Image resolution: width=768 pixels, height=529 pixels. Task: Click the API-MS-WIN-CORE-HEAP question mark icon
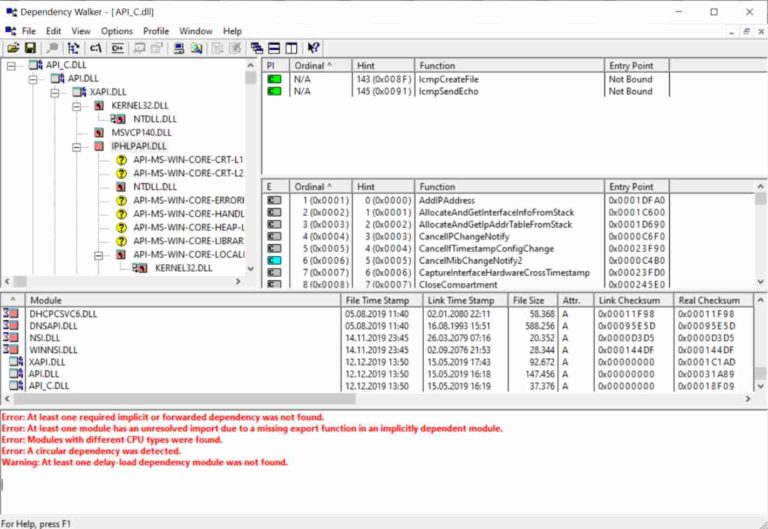point(121,228)
